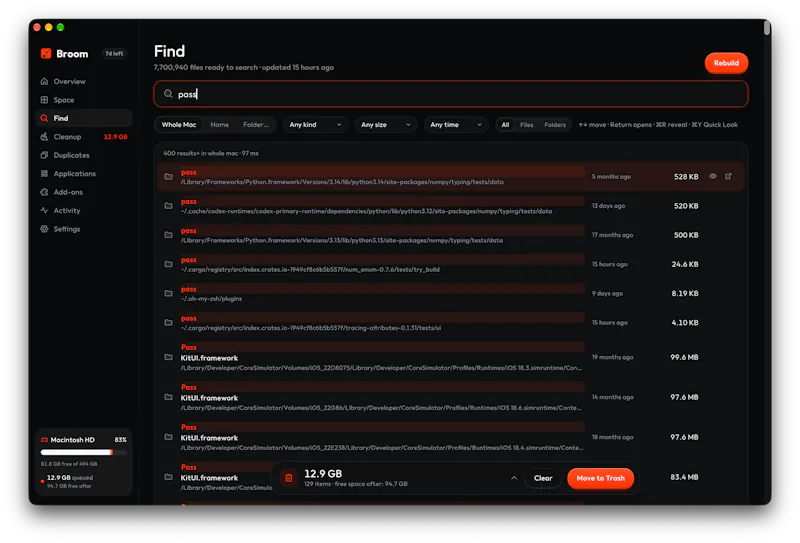Click the trash icon in the queue bar

point(289,478)
